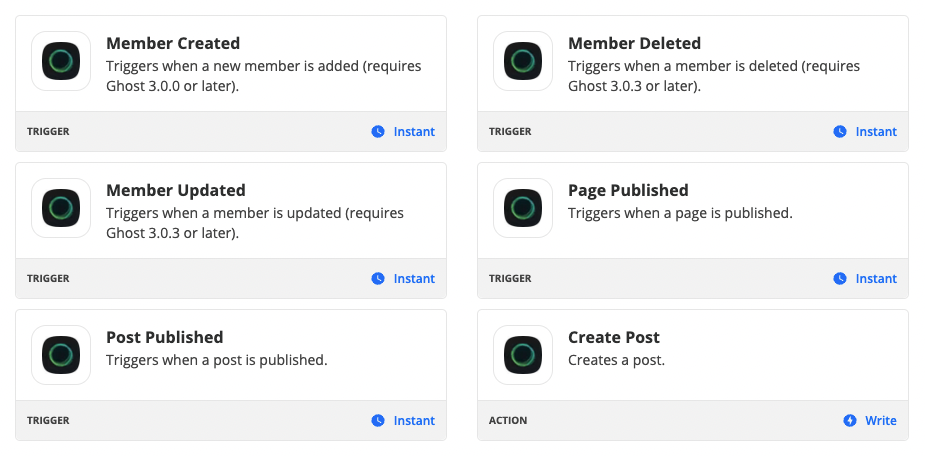Open the Member Created trigger title
Image resolution: width=925 pixels, height=456 pixels.
[x=173, y=43]
